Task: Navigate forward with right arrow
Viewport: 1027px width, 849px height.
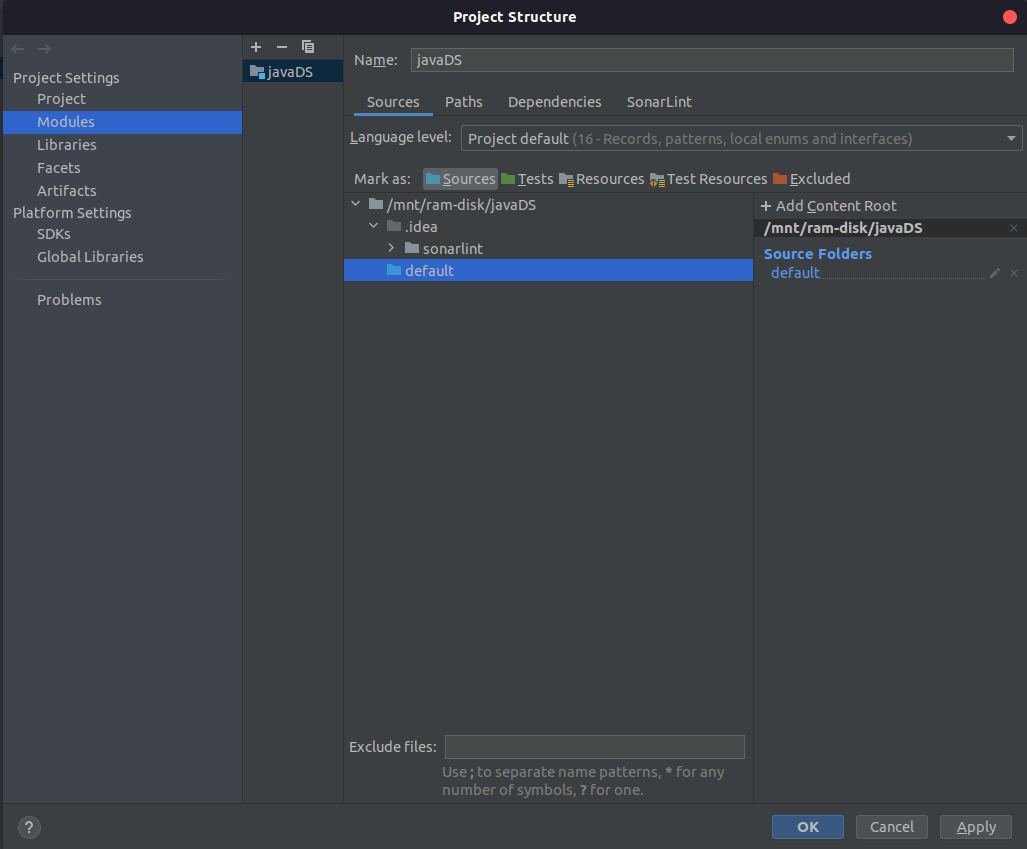Action: 45,49
